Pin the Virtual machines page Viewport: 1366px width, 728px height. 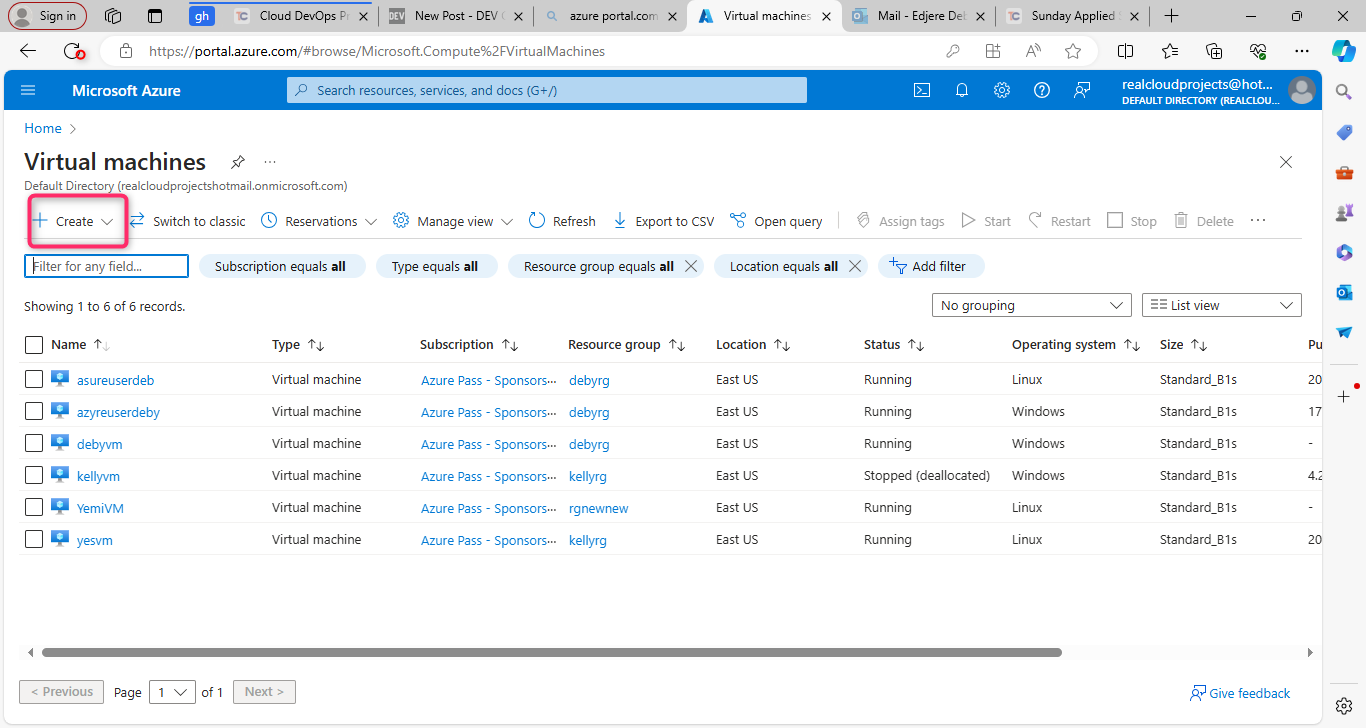click(x=238, y=162)
